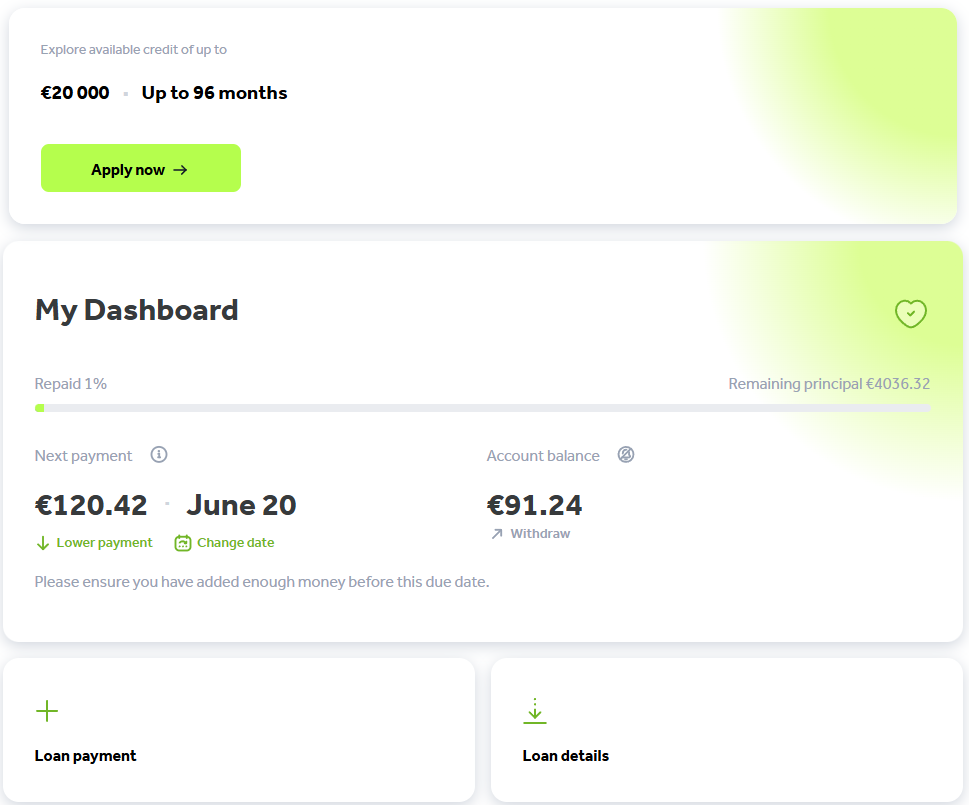Click the Remaining principal €4036.32 text
This screenshot has height=805, width=969.
[x=829, y=384]
